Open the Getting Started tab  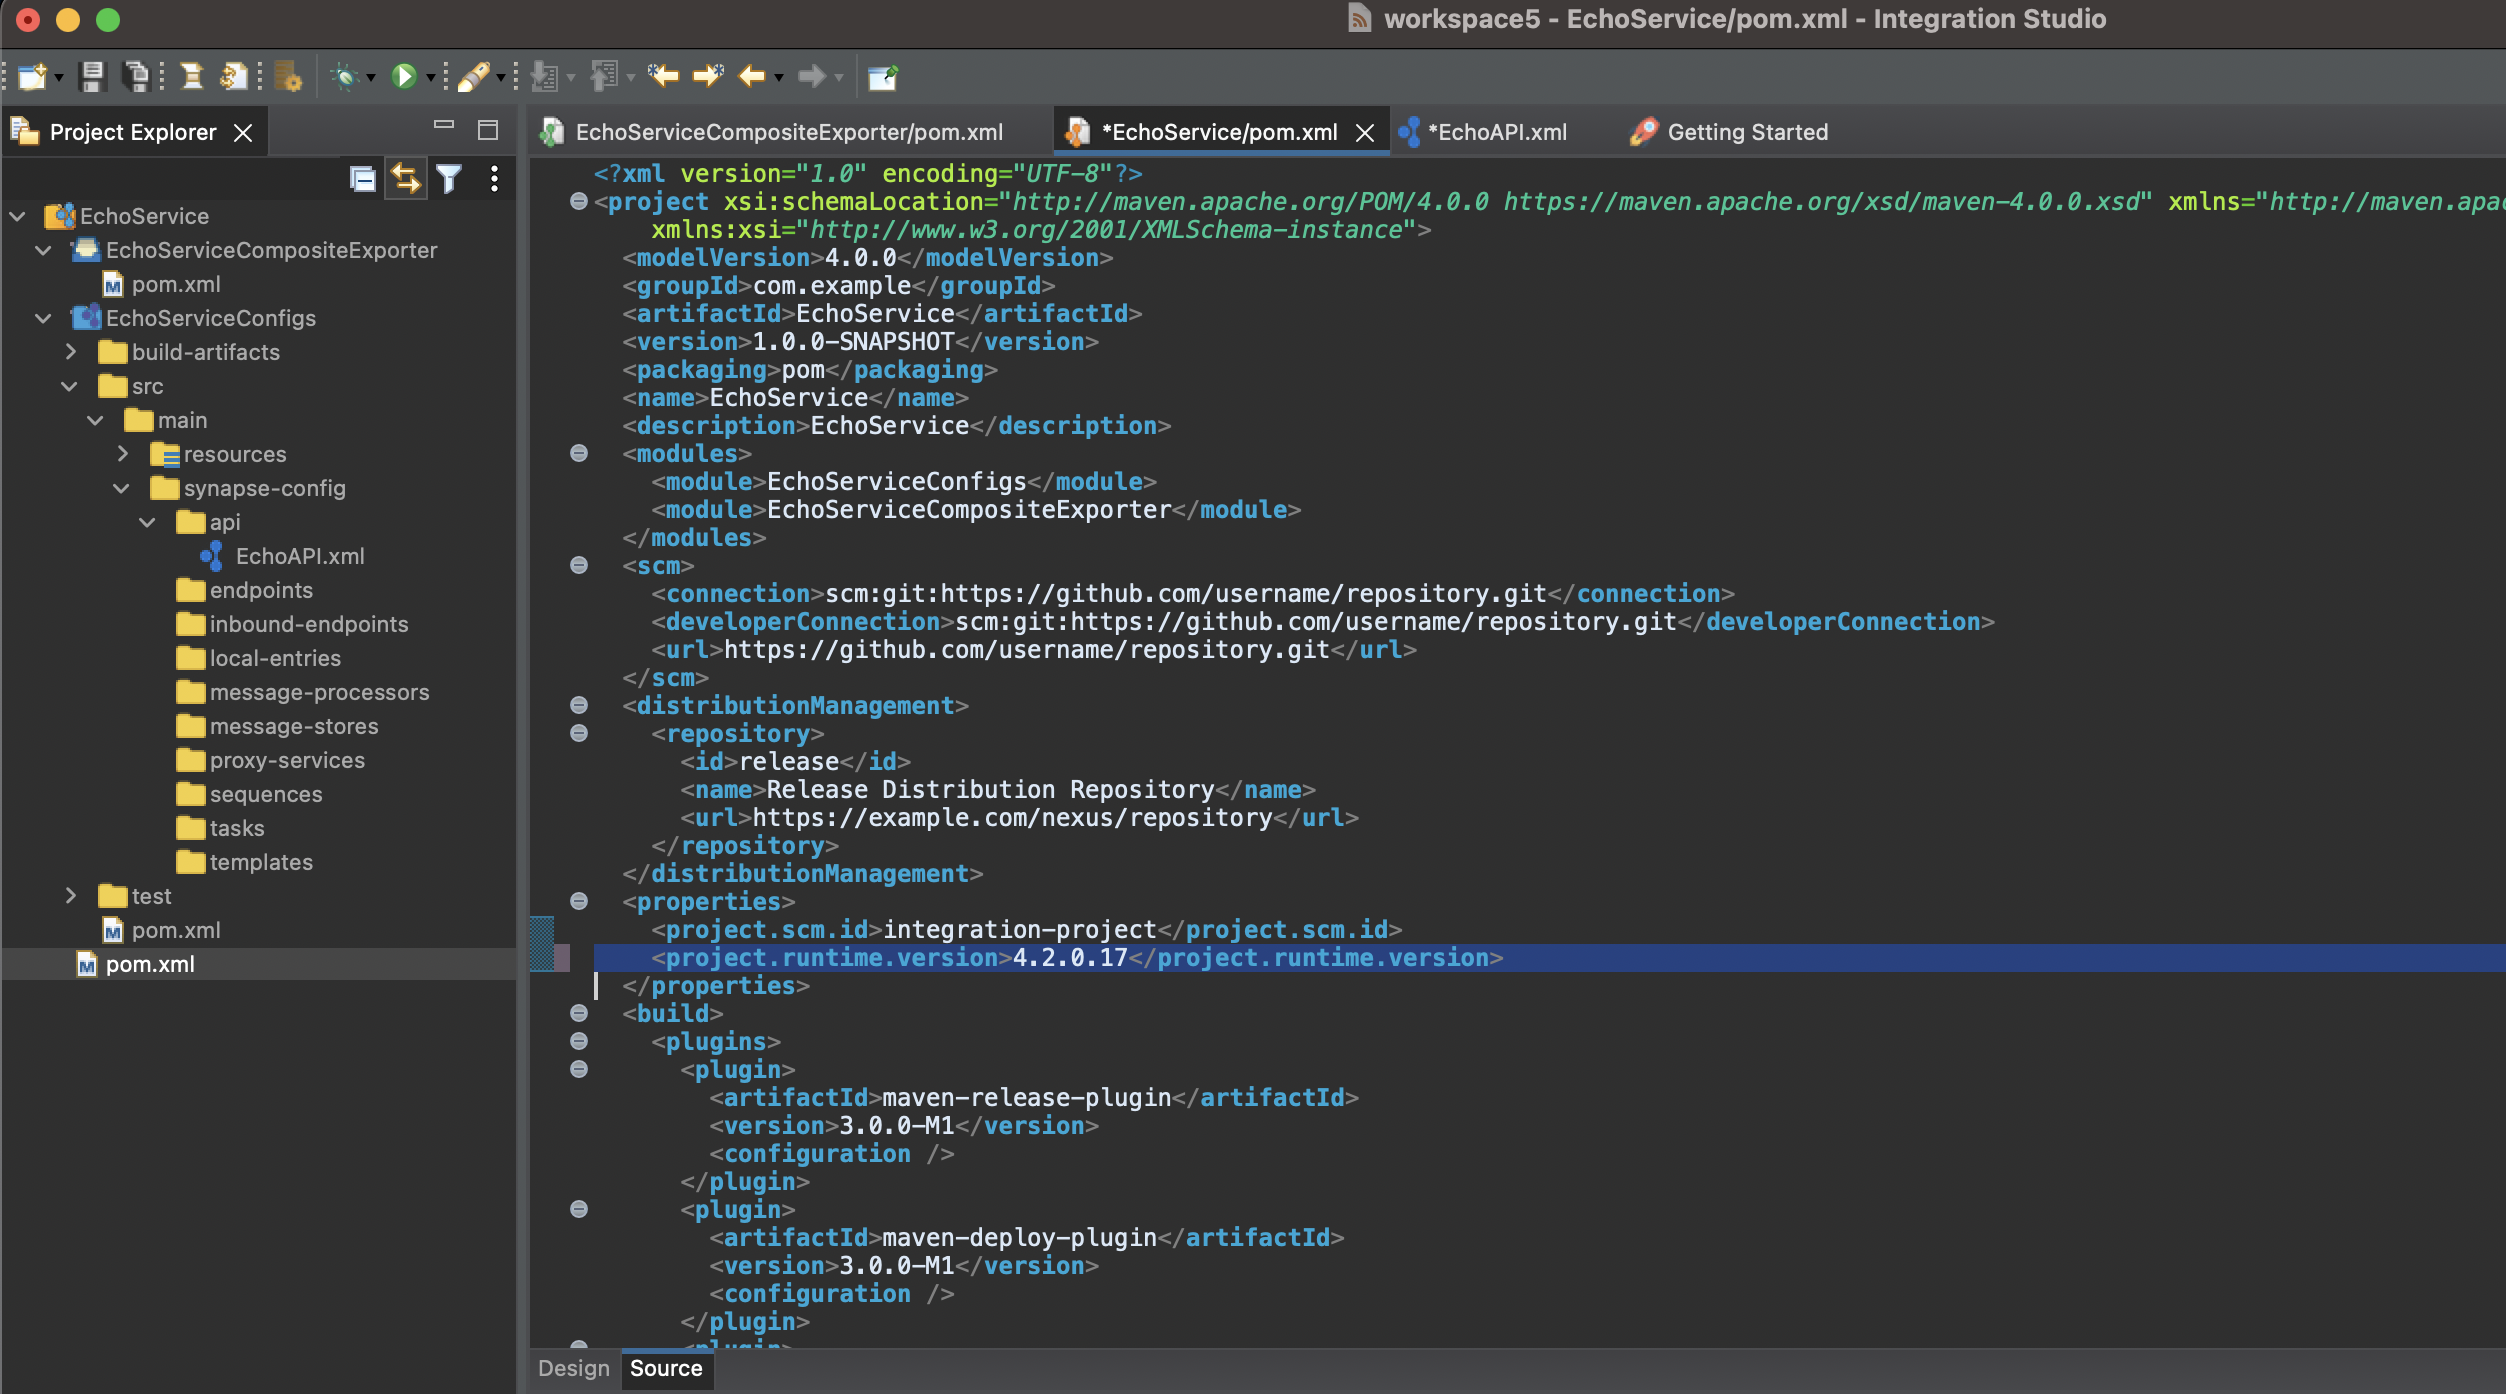[1730, 133]
